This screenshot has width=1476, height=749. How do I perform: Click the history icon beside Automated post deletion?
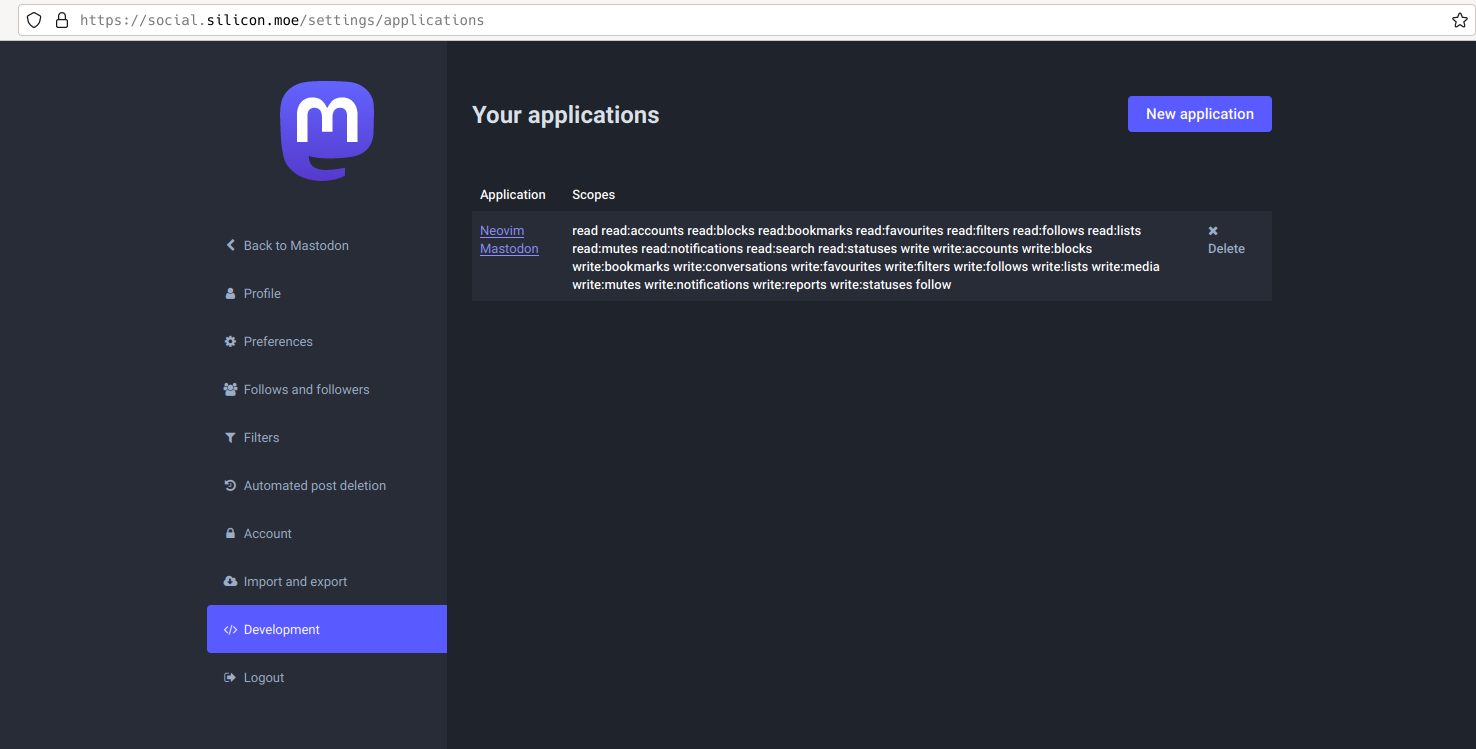coord(230,485)
